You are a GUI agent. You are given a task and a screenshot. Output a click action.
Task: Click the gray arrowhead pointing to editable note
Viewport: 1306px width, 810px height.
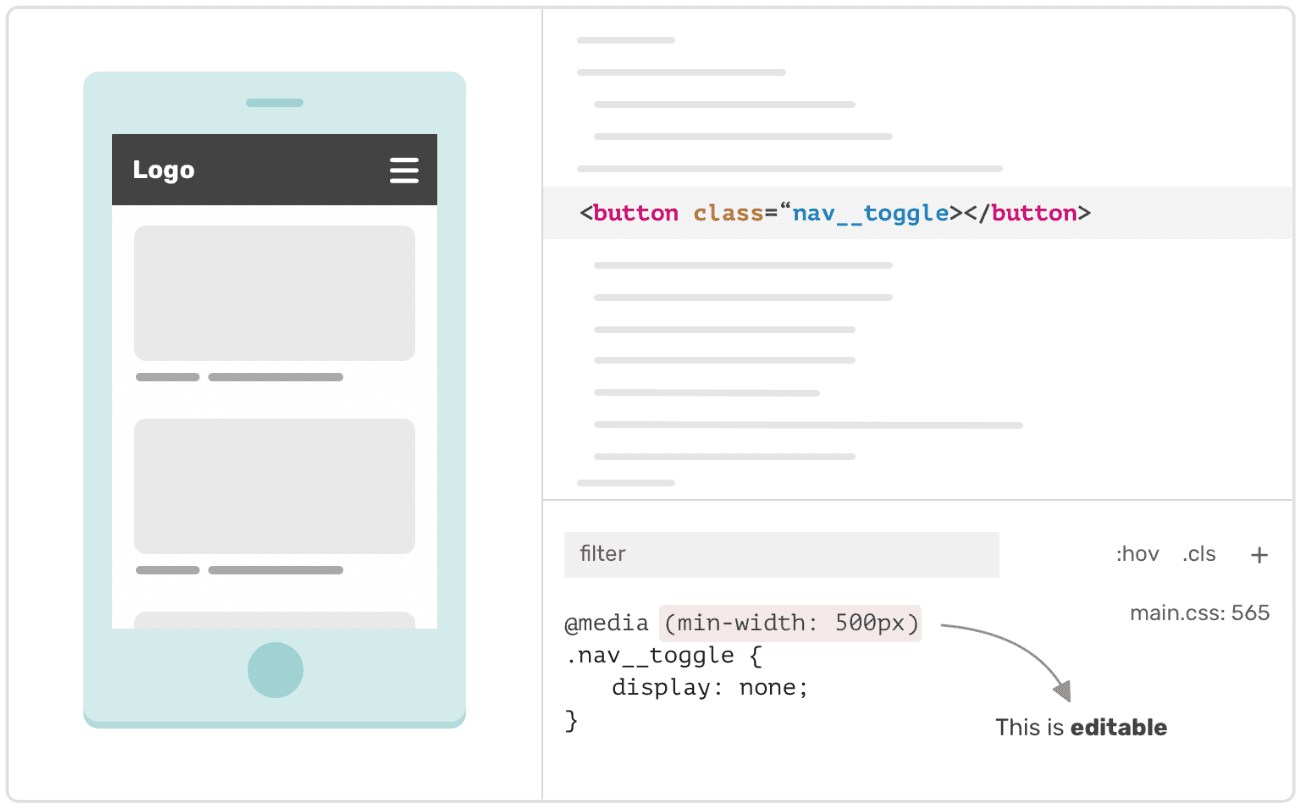click(x=1063, y=691)
